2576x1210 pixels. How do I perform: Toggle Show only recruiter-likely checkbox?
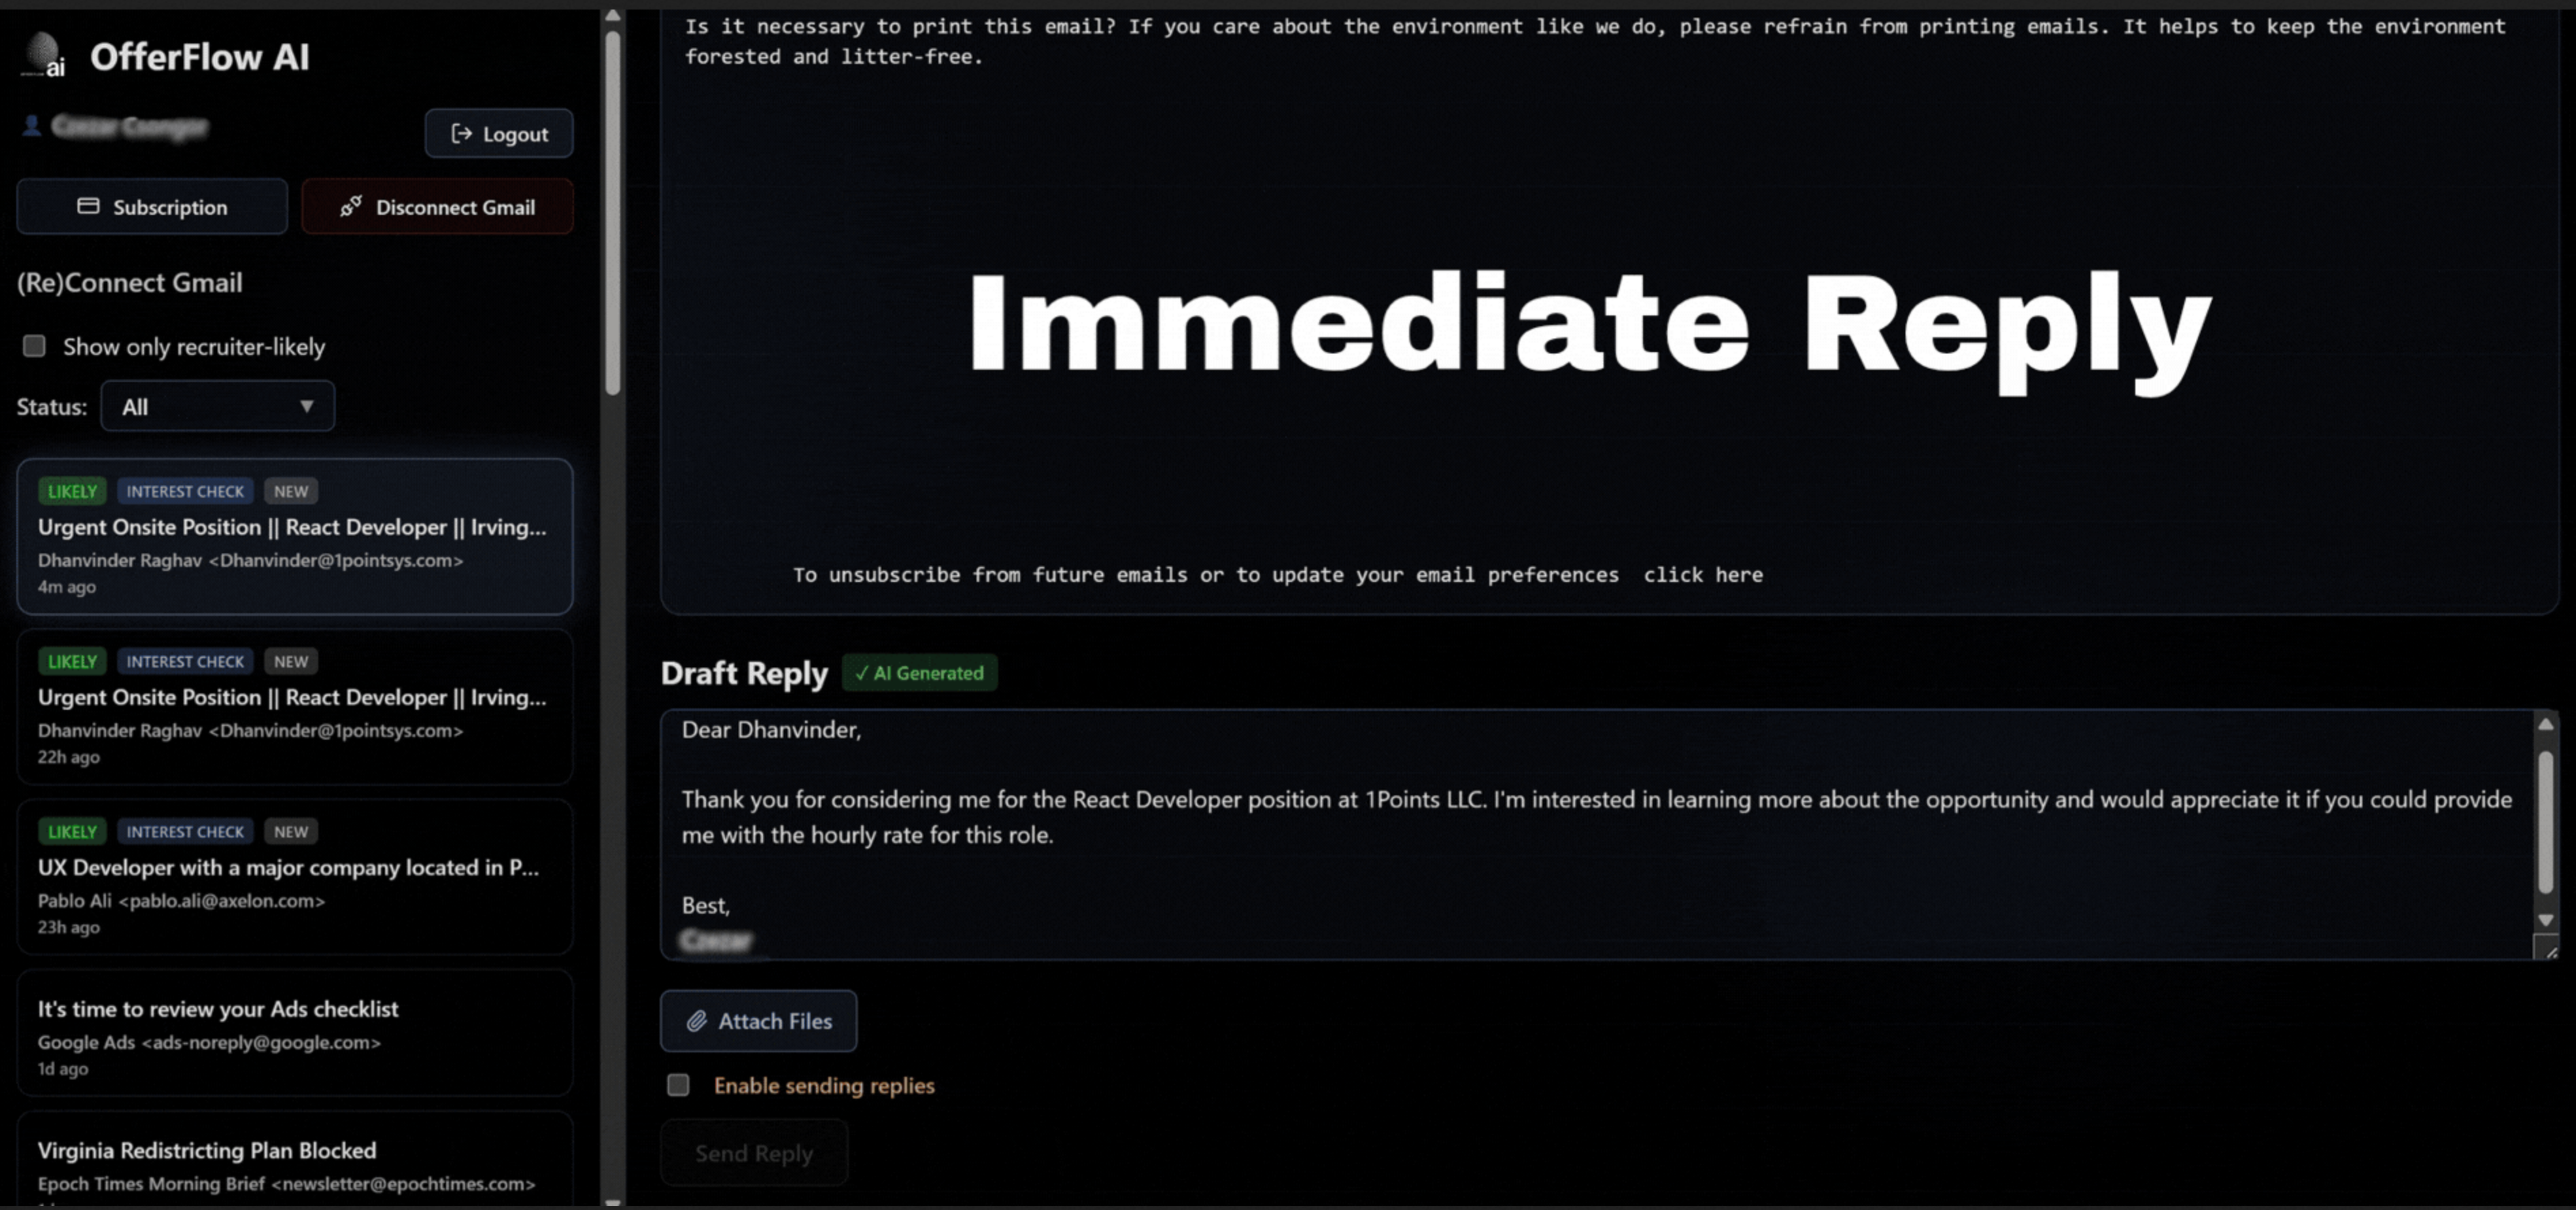click(x=35, y=347)
